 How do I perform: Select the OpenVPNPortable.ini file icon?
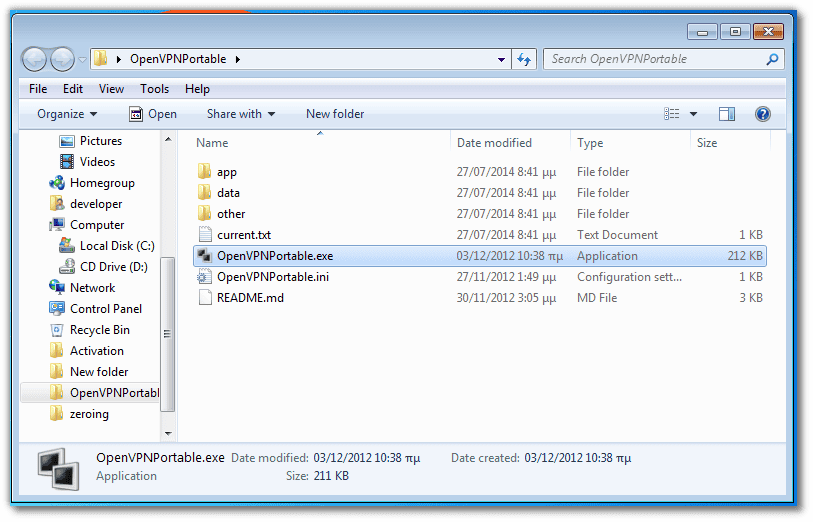[x=205, y=277]
